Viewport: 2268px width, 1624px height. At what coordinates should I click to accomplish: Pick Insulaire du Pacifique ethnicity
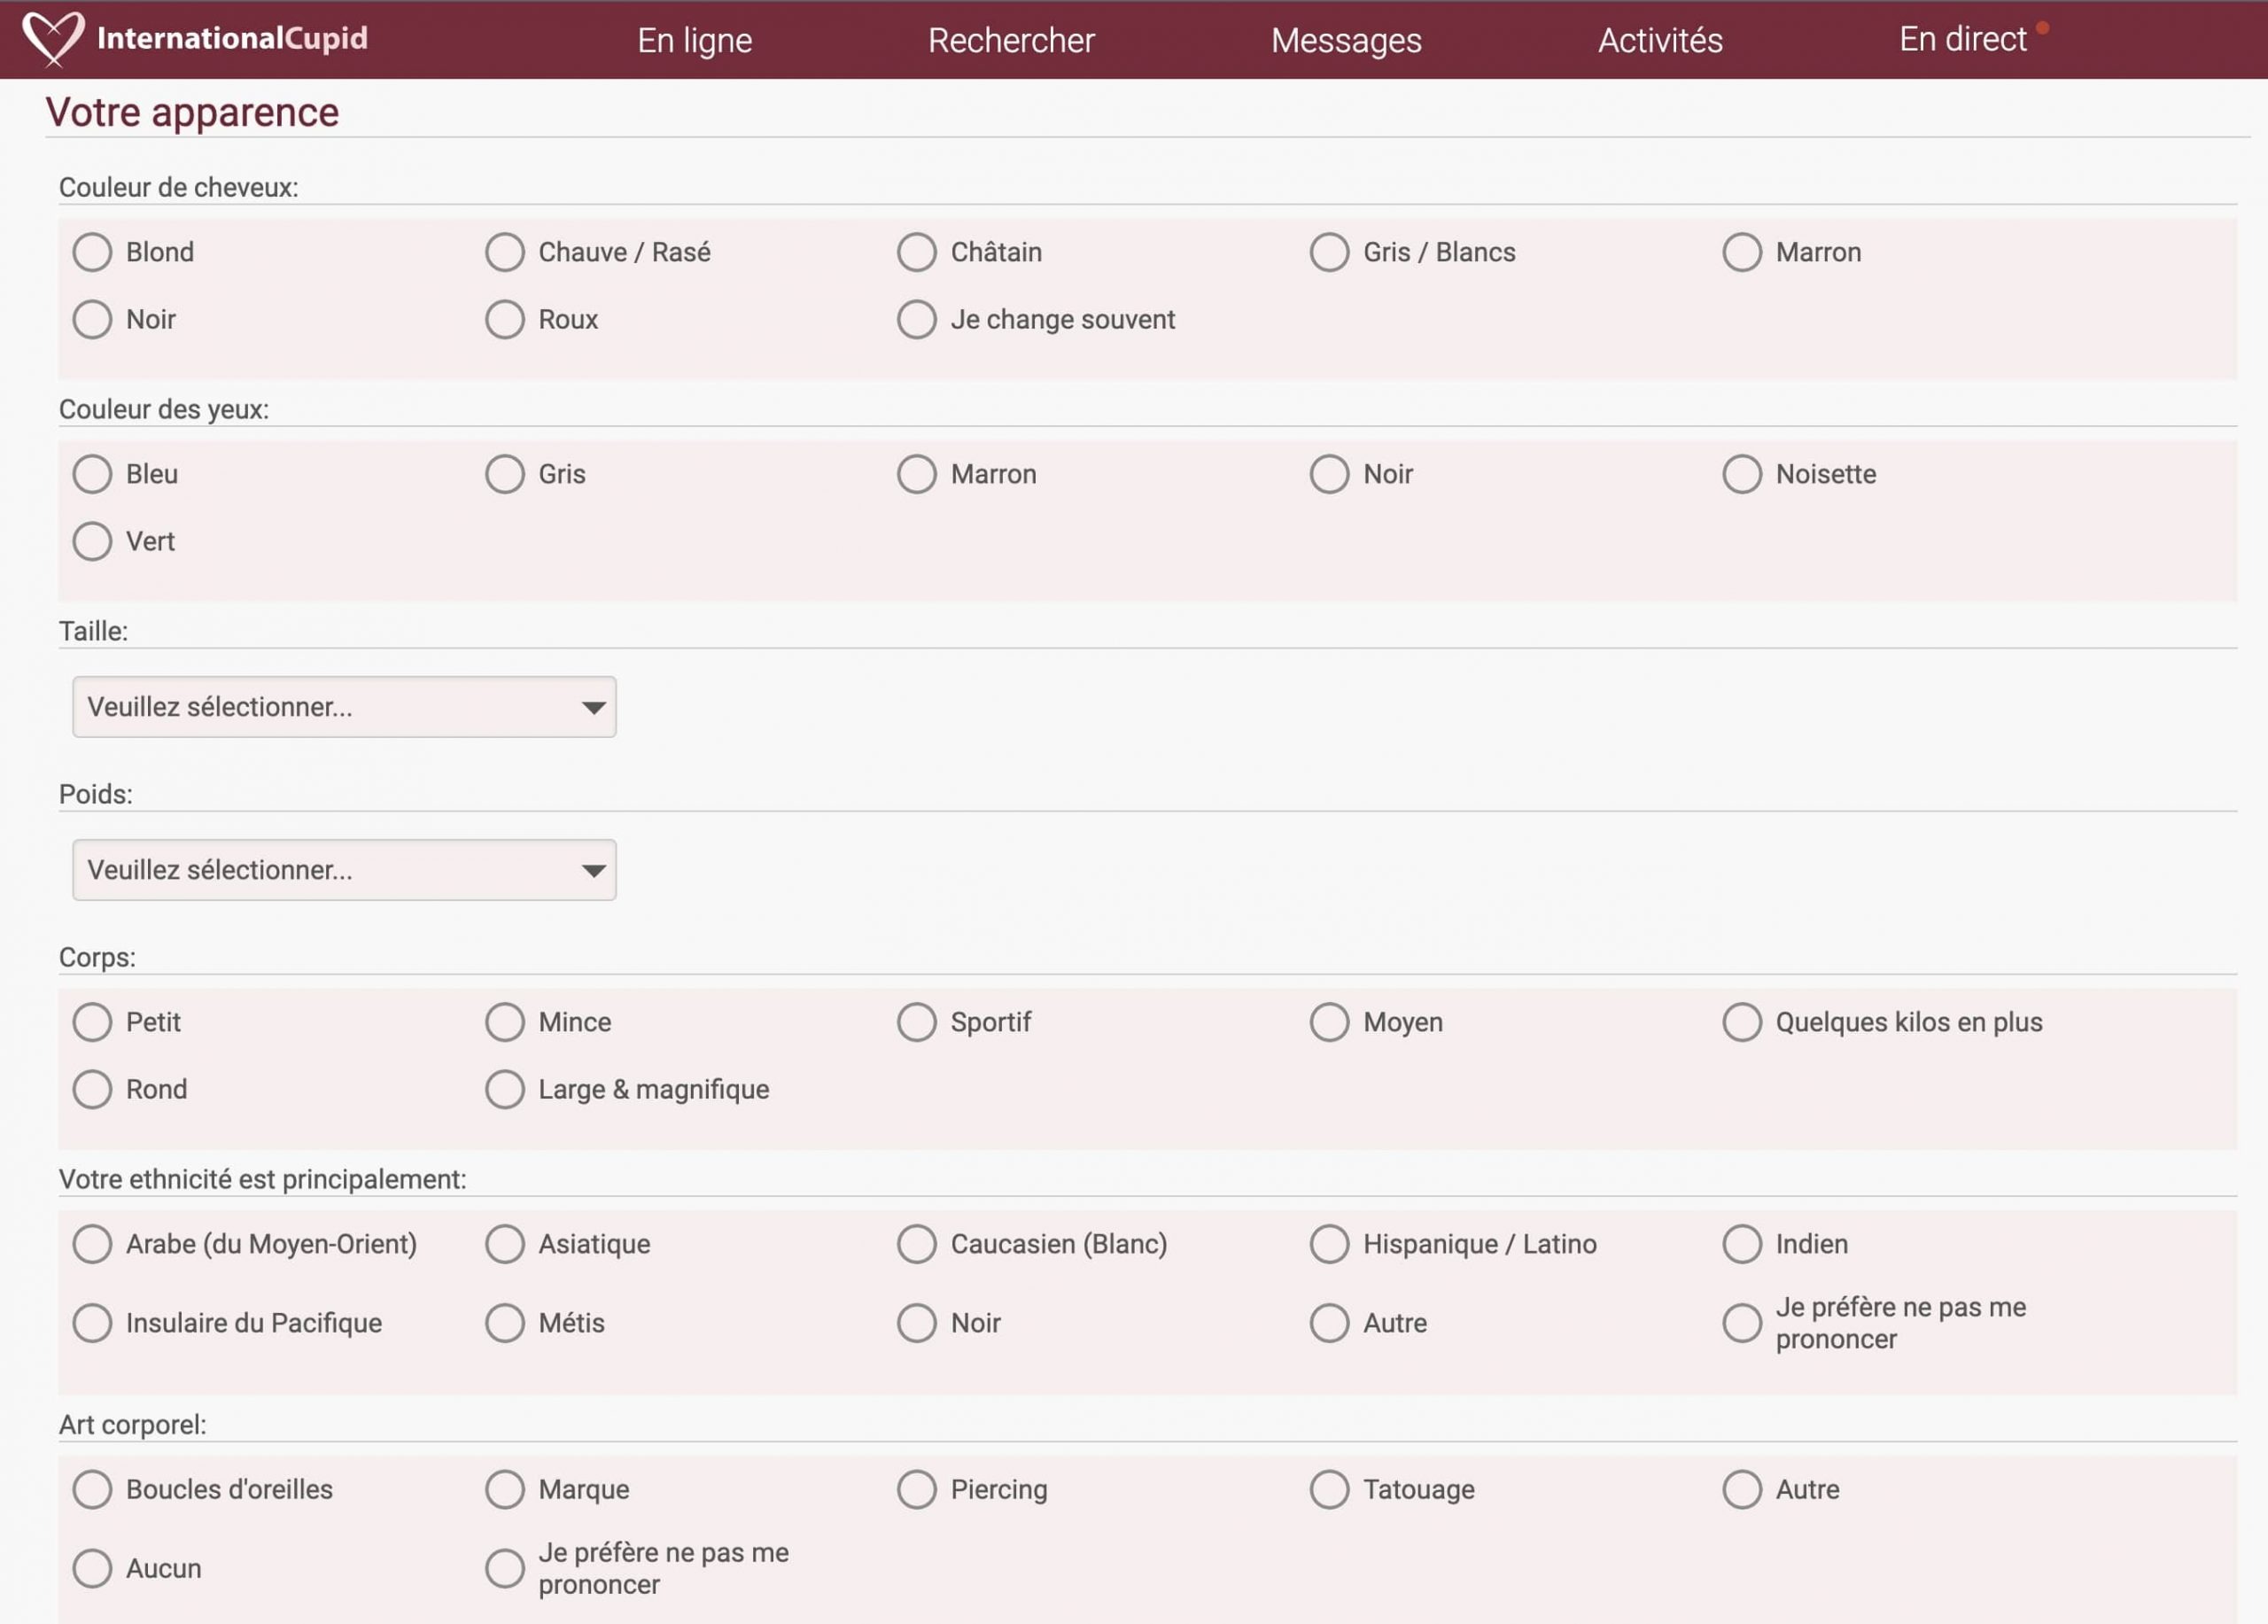pos(93,1323)
